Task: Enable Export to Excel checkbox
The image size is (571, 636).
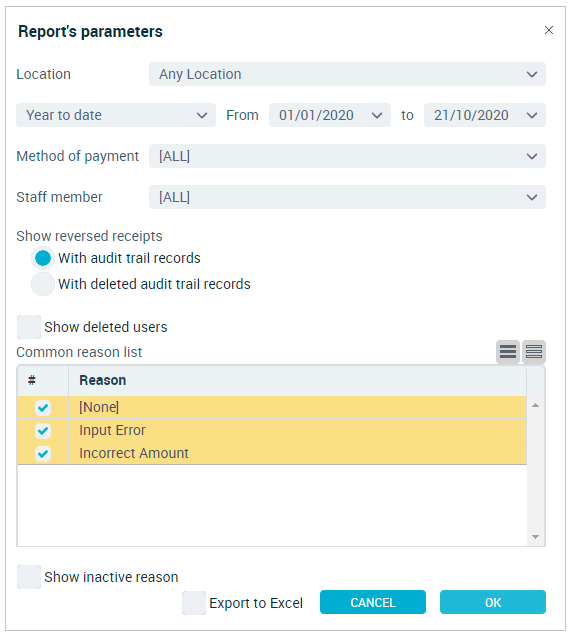Action: (x=194, y=603)
